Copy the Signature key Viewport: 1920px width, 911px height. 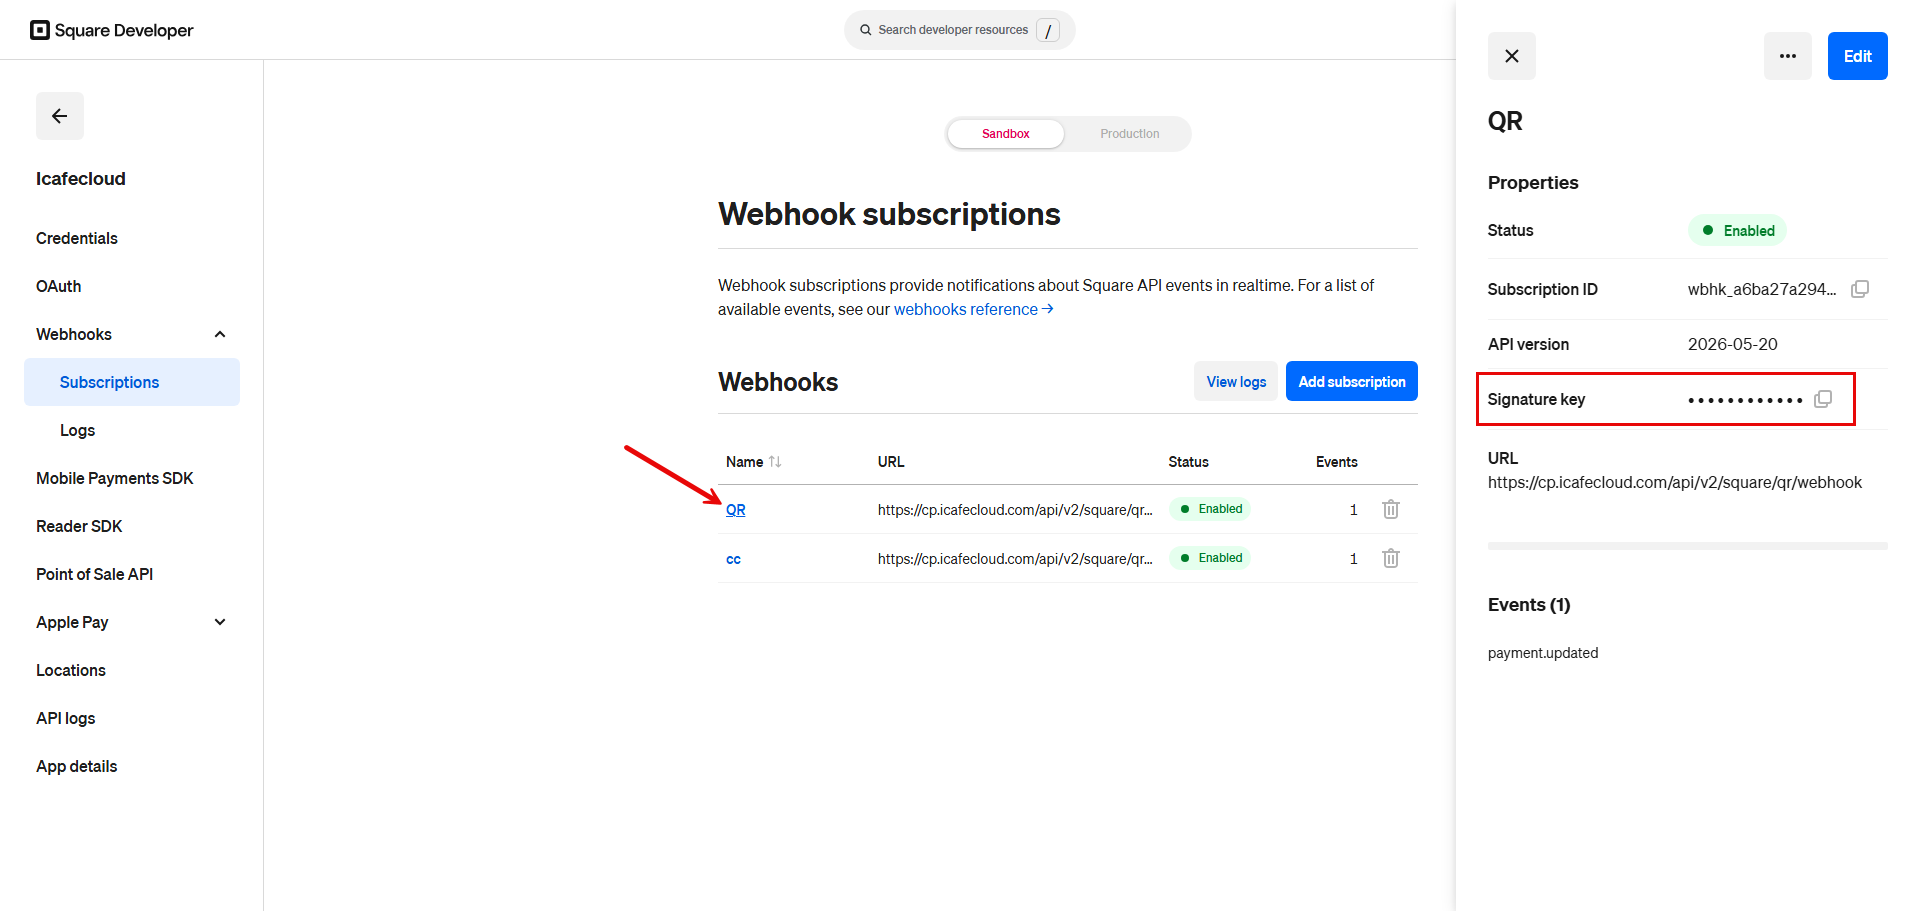pos(1823,399)
